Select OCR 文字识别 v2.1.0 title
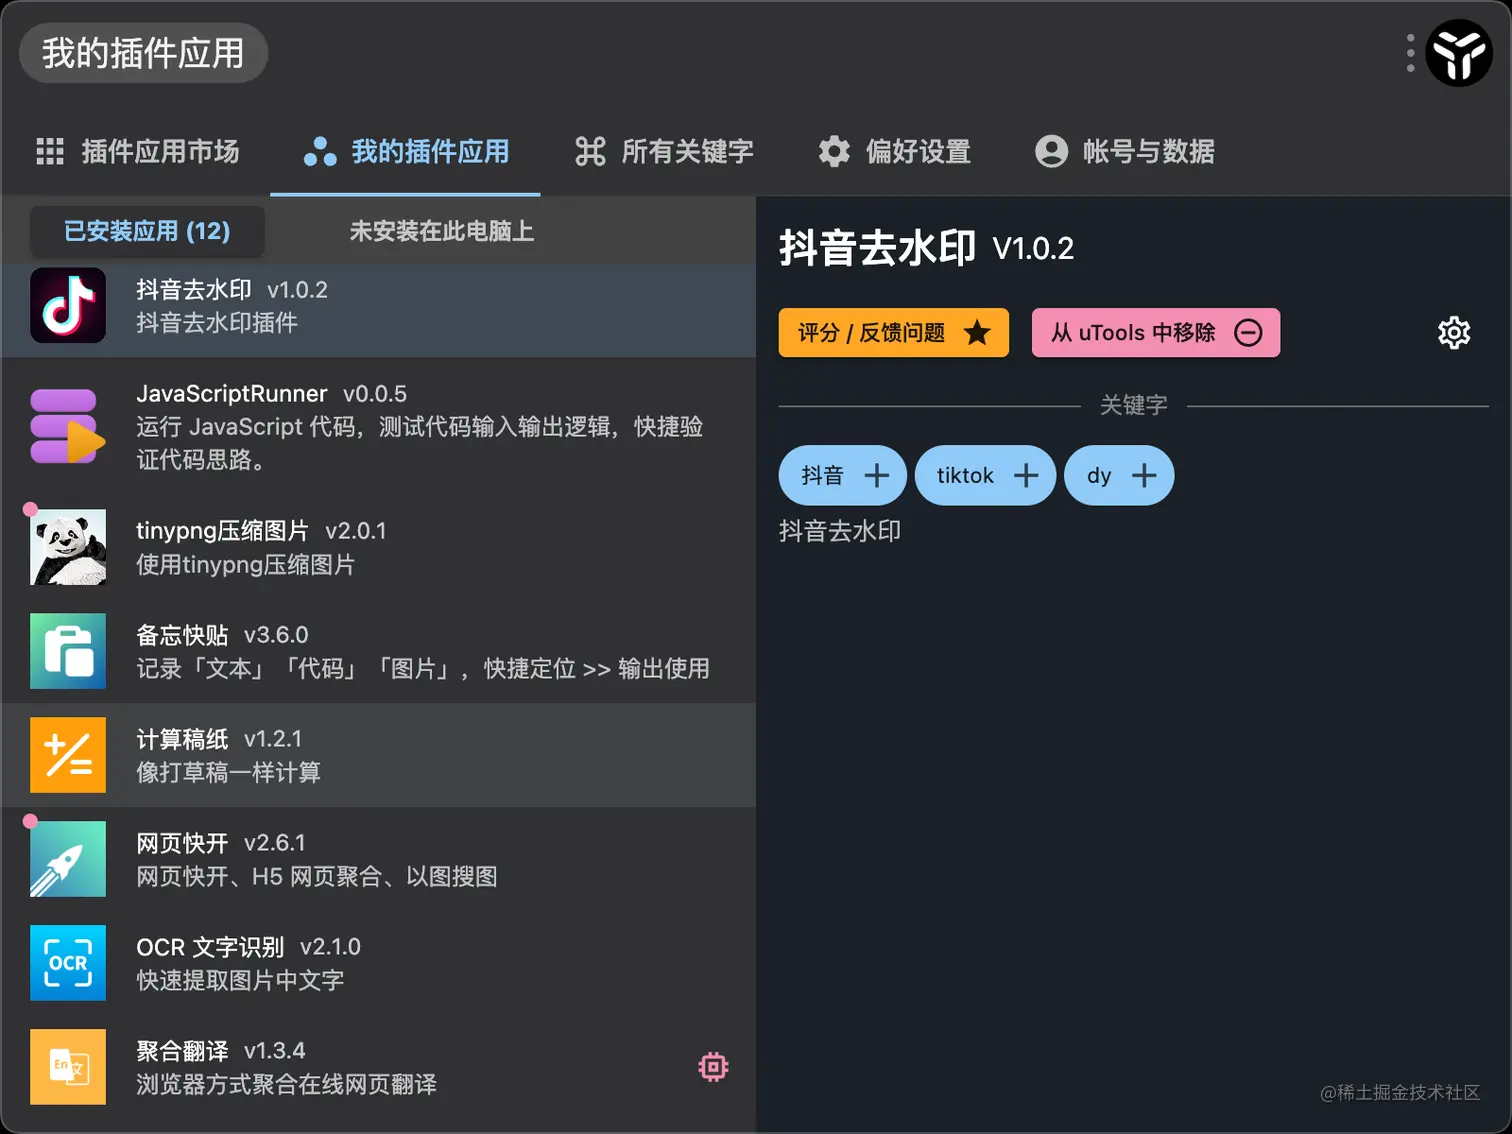 249,946
